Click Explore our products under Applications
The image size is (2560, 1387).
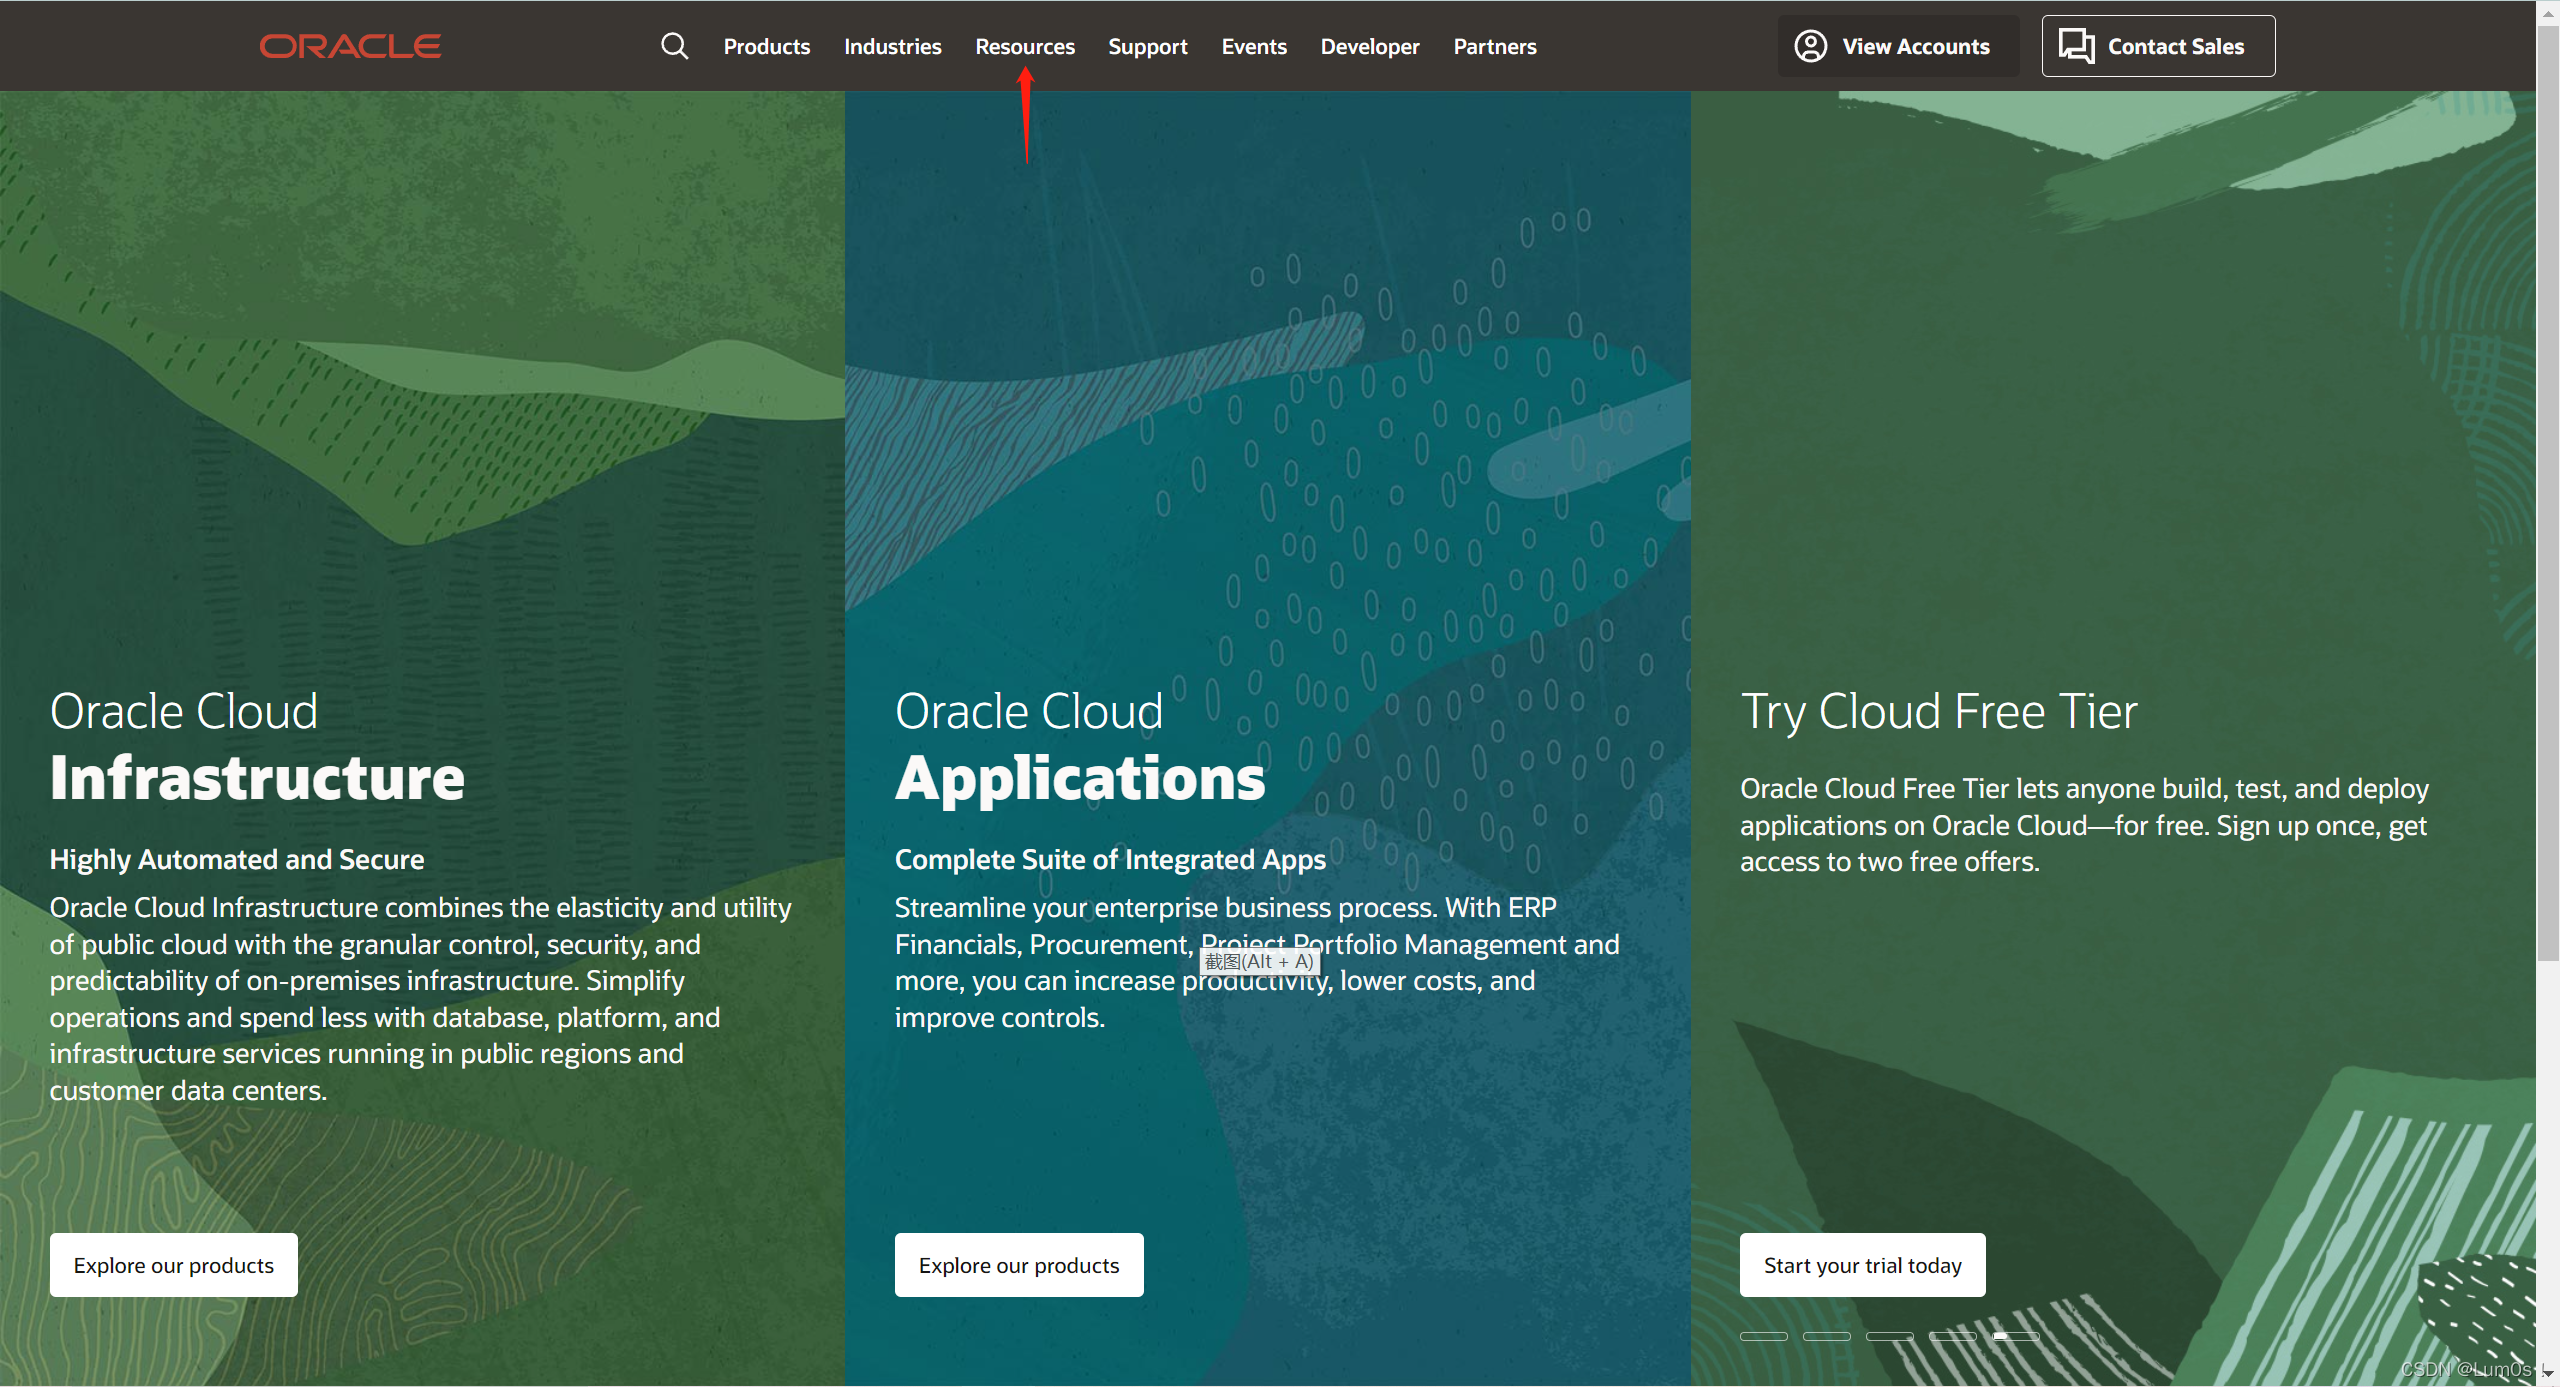coord(1018,1265)
